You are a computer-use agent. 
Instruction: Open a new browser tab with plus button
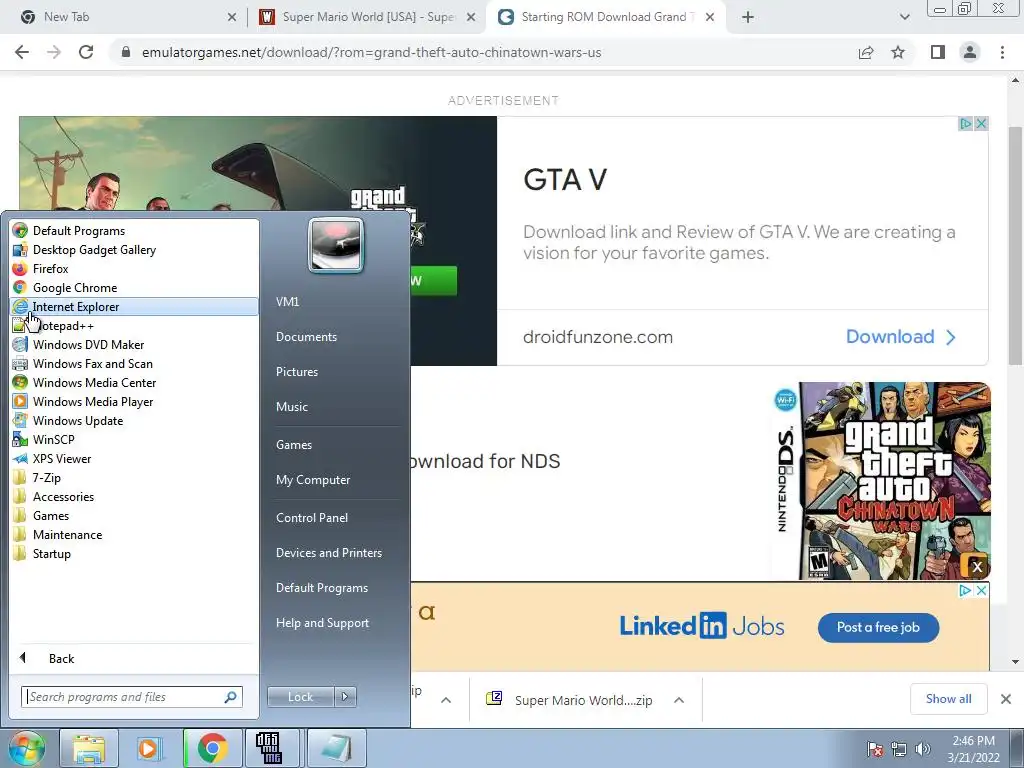click(x=748, y=17)
